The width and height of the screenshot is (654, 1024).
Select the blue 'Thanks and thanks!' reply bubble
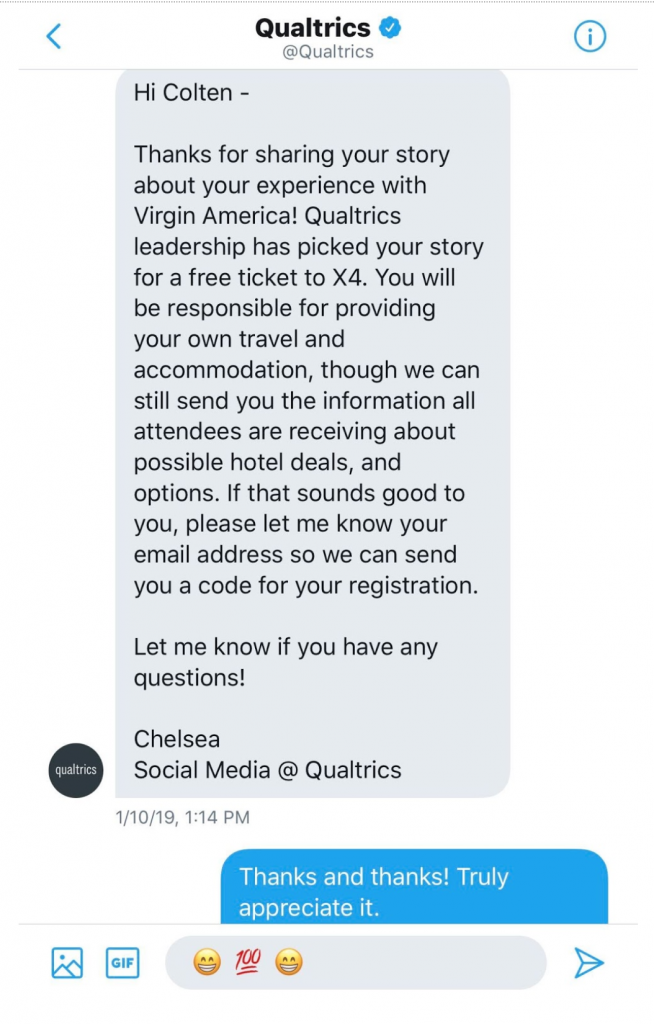coord(414,887)
